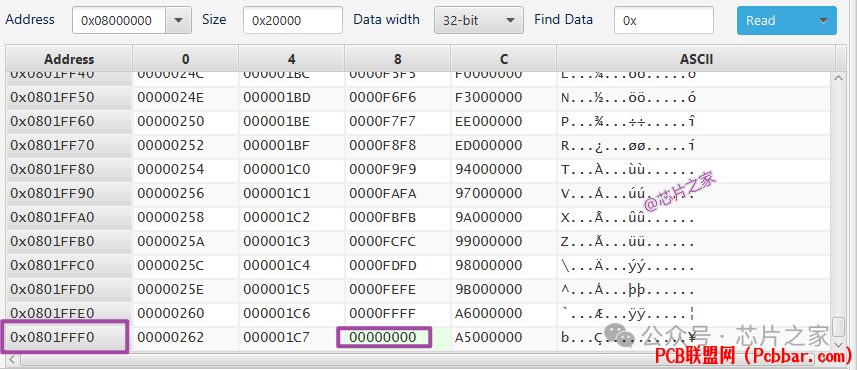Select address row 0x0801FF70
The height and width of the screenshot is (370, 857).
click(x=69, y=145)
